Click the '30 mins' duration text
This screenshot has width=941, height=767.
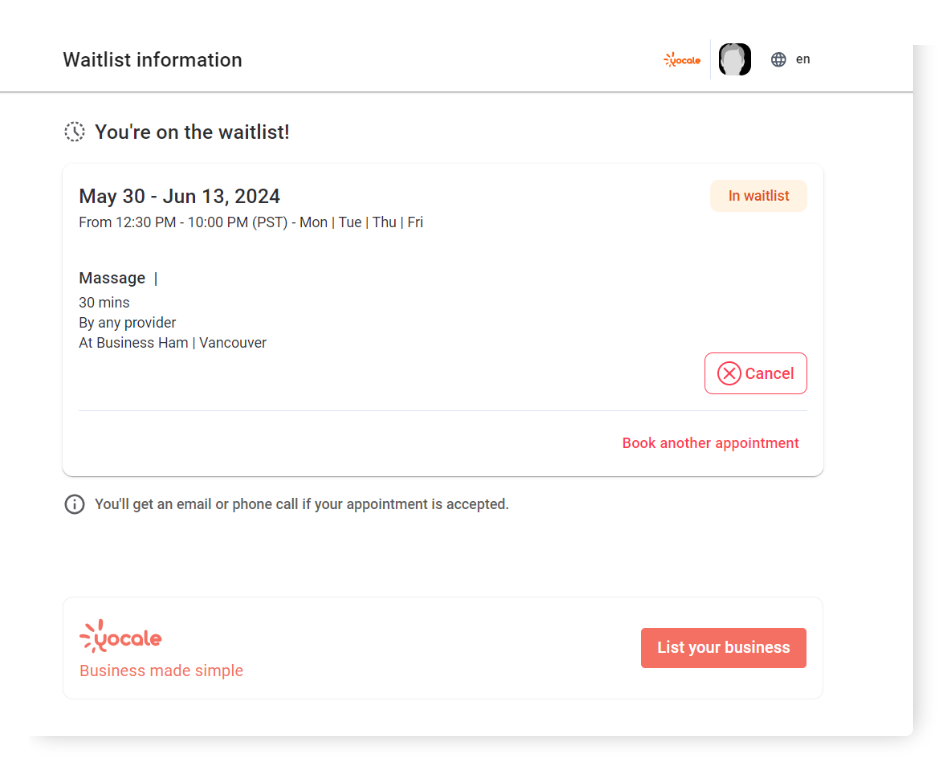(104, 302)
